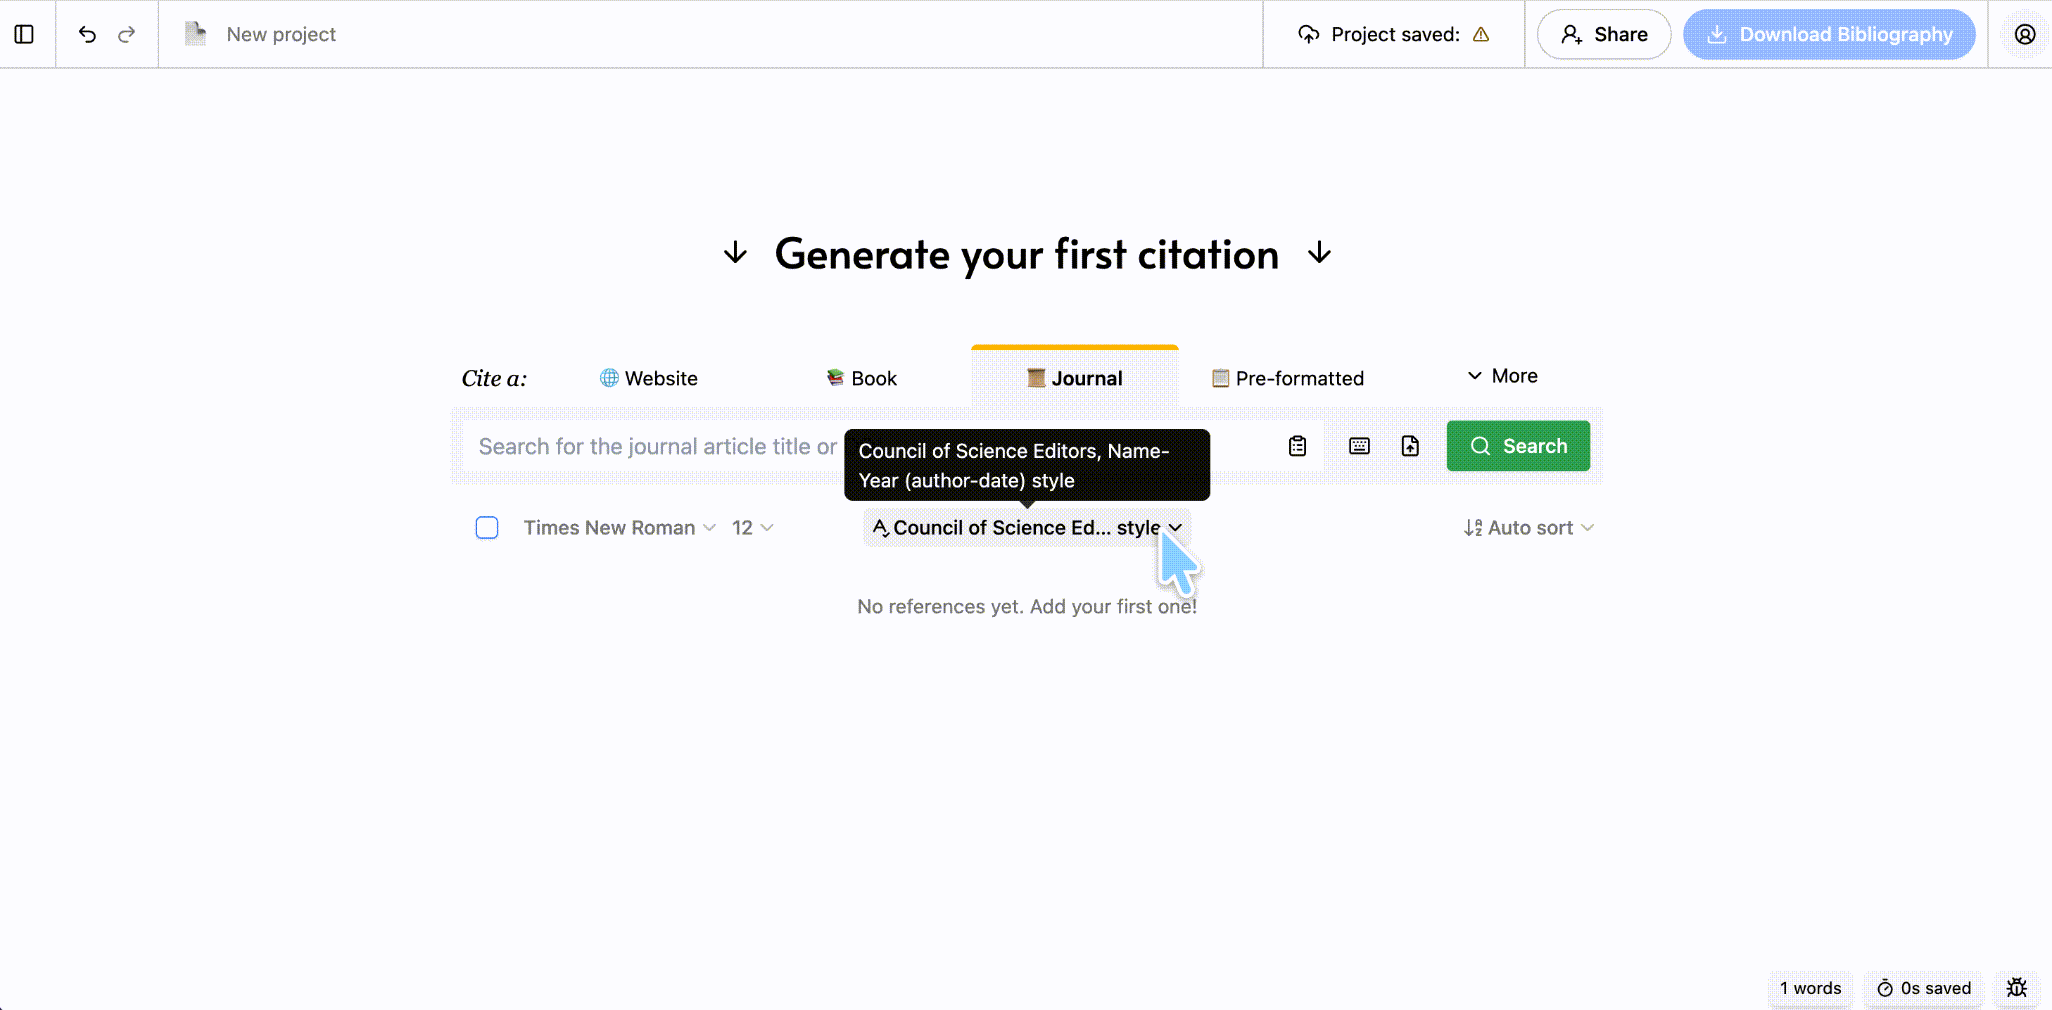Click the undo arrow
2052x1010 pixels.
(x=87, y=34)
